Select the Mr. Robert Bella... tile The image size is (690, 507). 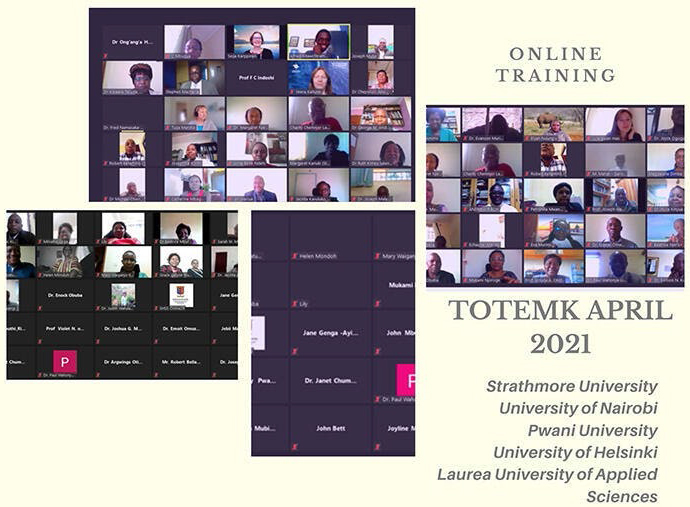pos(181,362)
